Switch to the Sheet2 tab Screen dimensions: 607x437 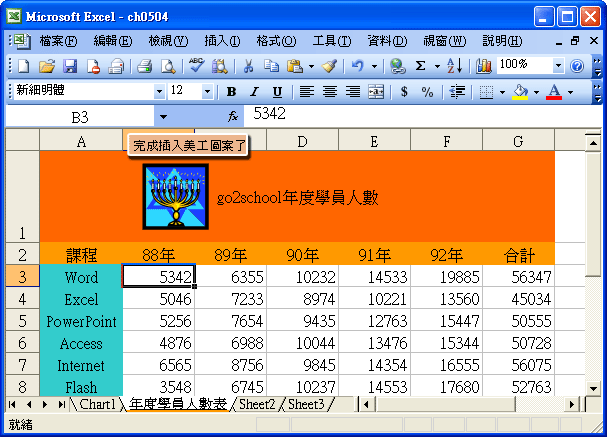(256, 404)
